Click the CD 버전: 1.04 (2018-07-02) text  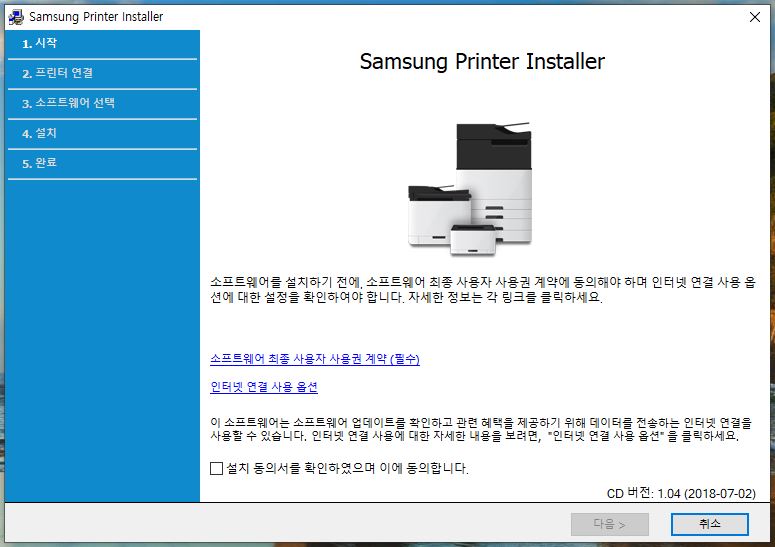(681, 493)
